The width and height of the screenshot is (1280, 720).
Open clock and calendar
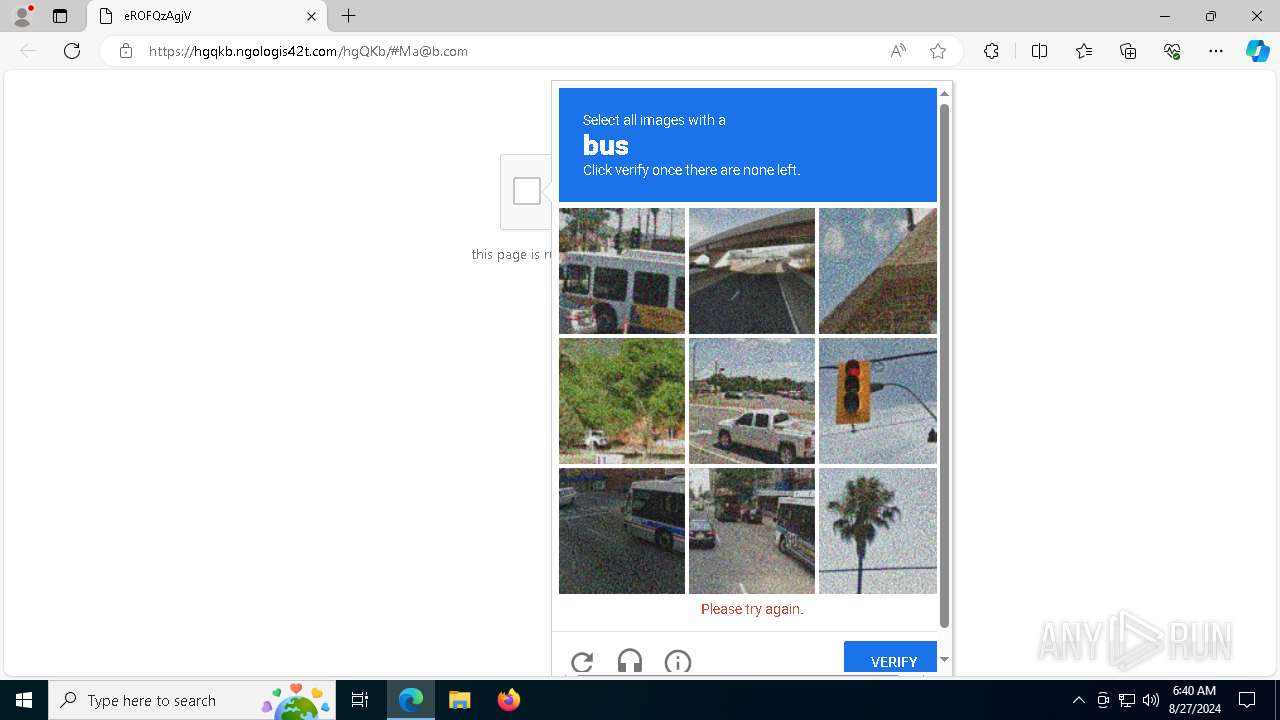[1194, 700]
